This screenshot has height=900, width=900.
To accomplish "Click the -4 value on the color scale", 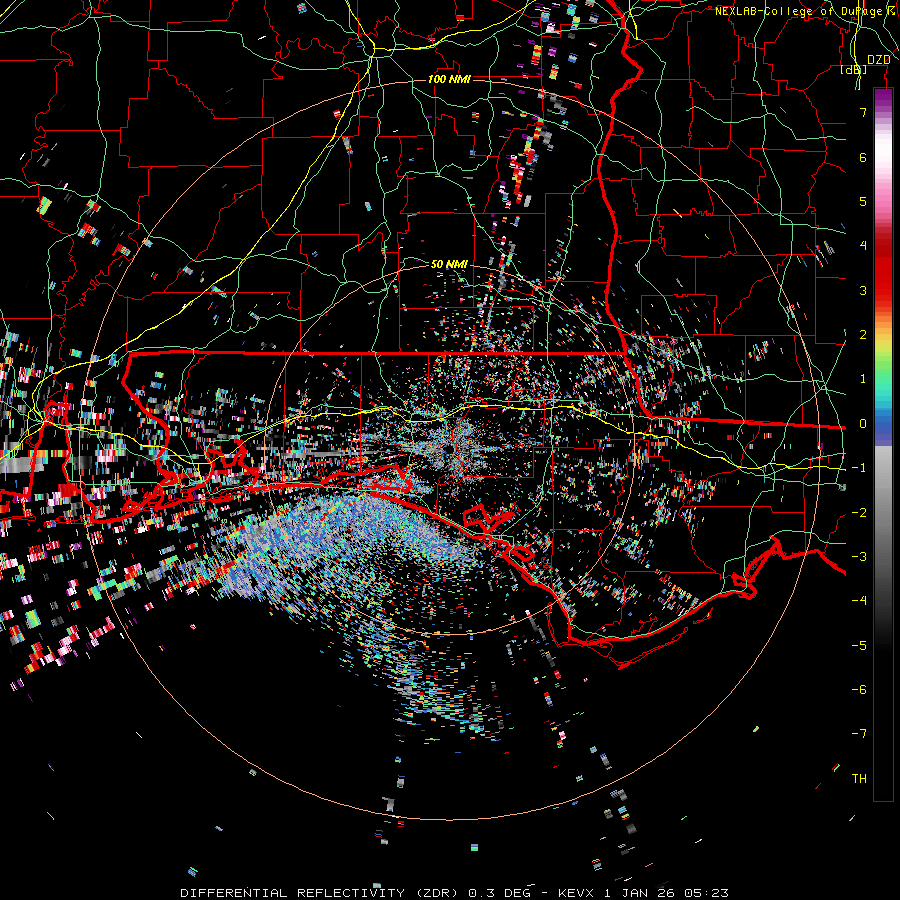I will tap(859, 601).
